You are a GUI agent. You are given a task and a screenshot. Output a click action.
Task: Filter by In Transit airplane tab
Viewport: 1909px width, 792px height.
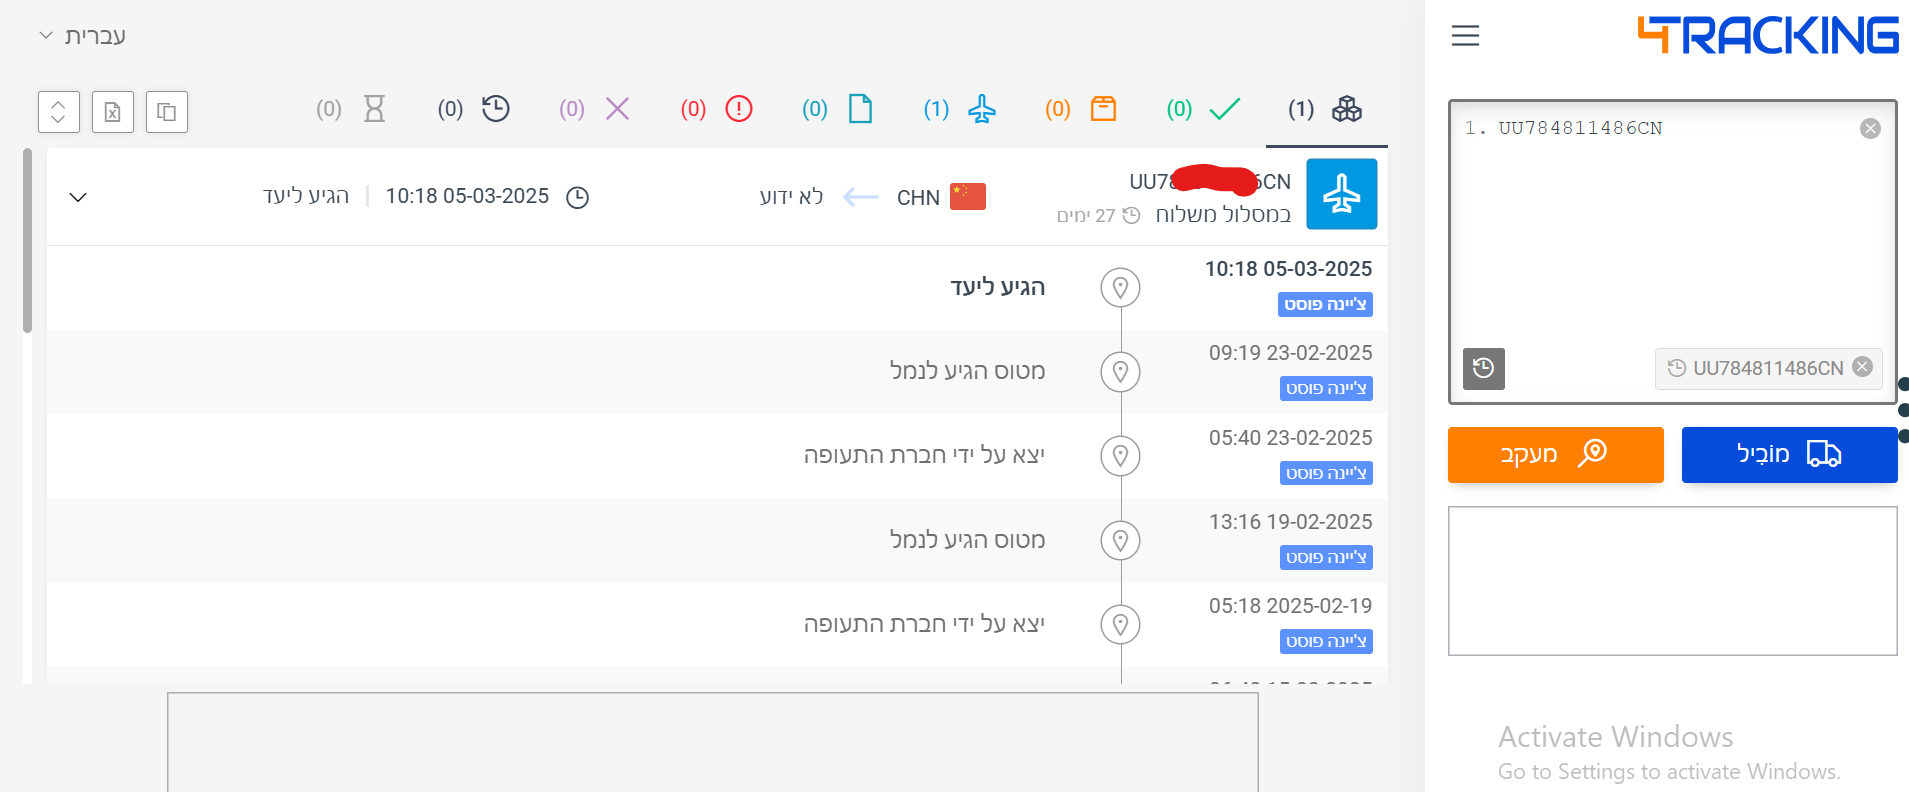coord(960,109)
